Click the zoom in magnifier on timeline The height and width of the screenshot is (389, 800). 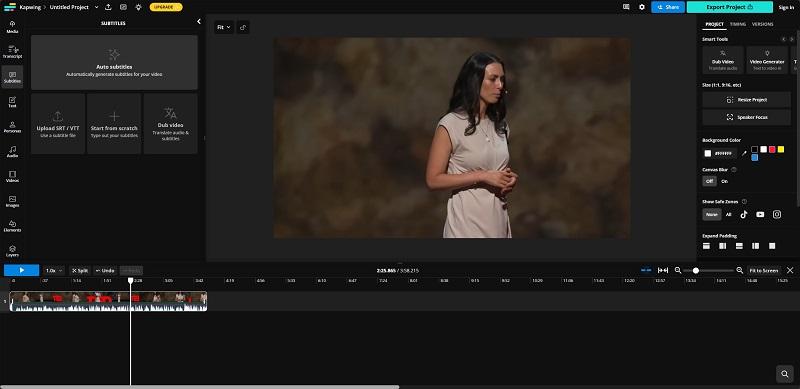pyautogui.click(x=740, y=271)
